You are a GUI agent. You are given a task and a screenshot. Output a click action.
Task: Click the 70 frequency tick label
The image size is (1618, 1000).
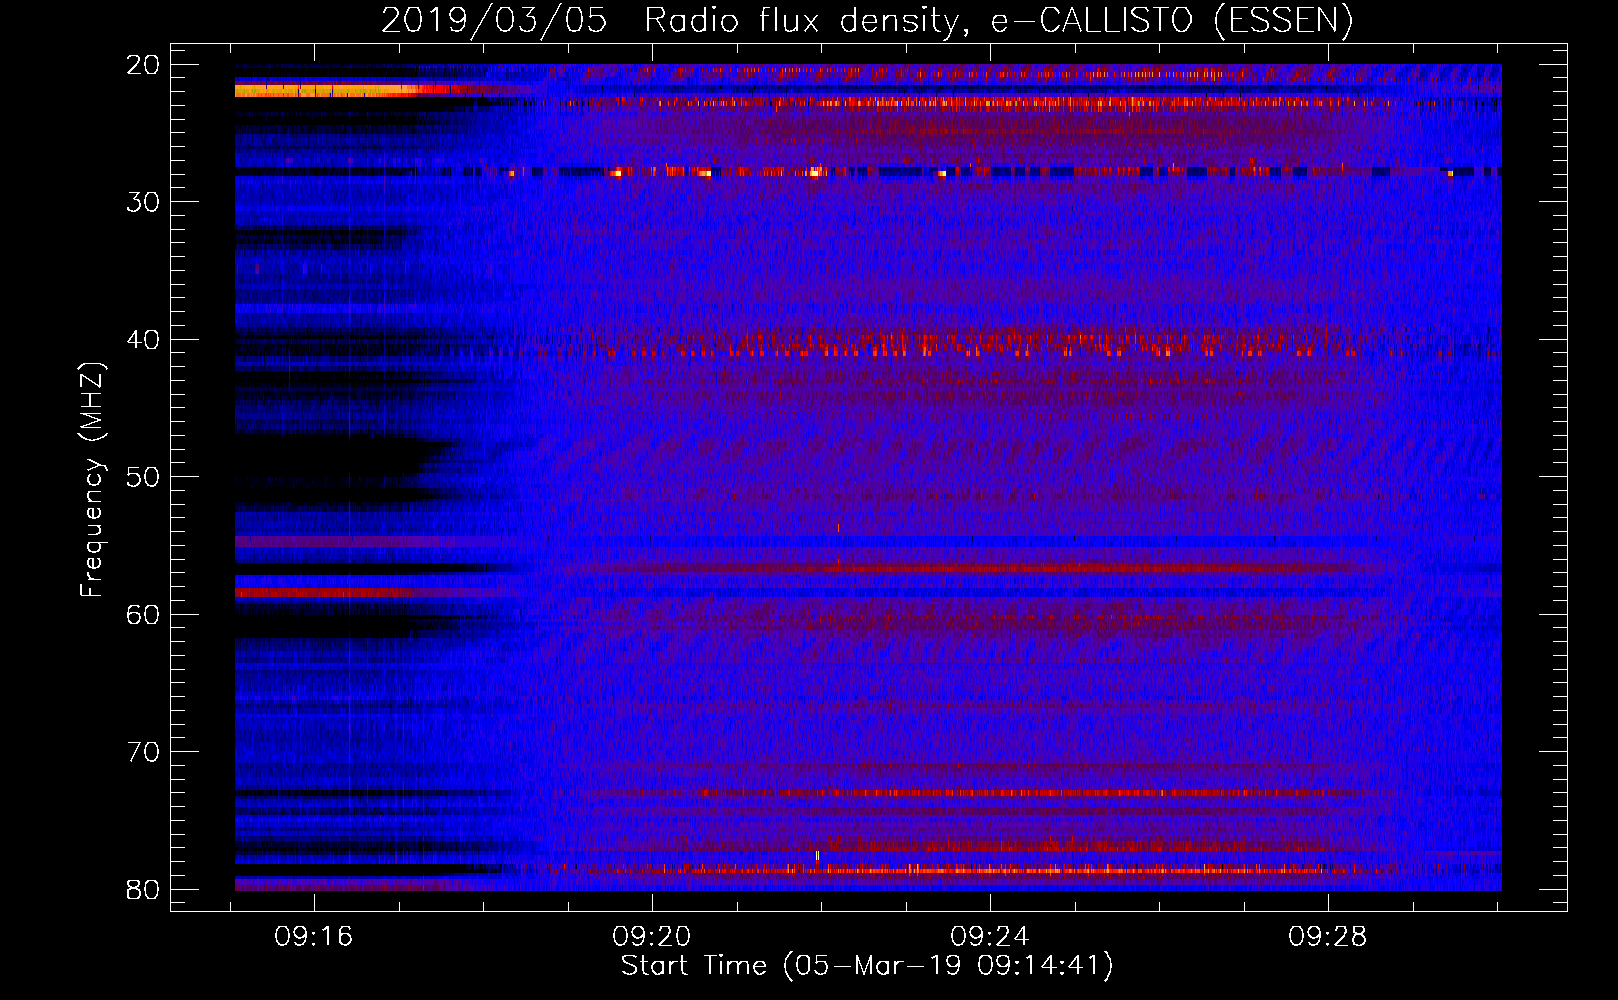click(143, 752)
